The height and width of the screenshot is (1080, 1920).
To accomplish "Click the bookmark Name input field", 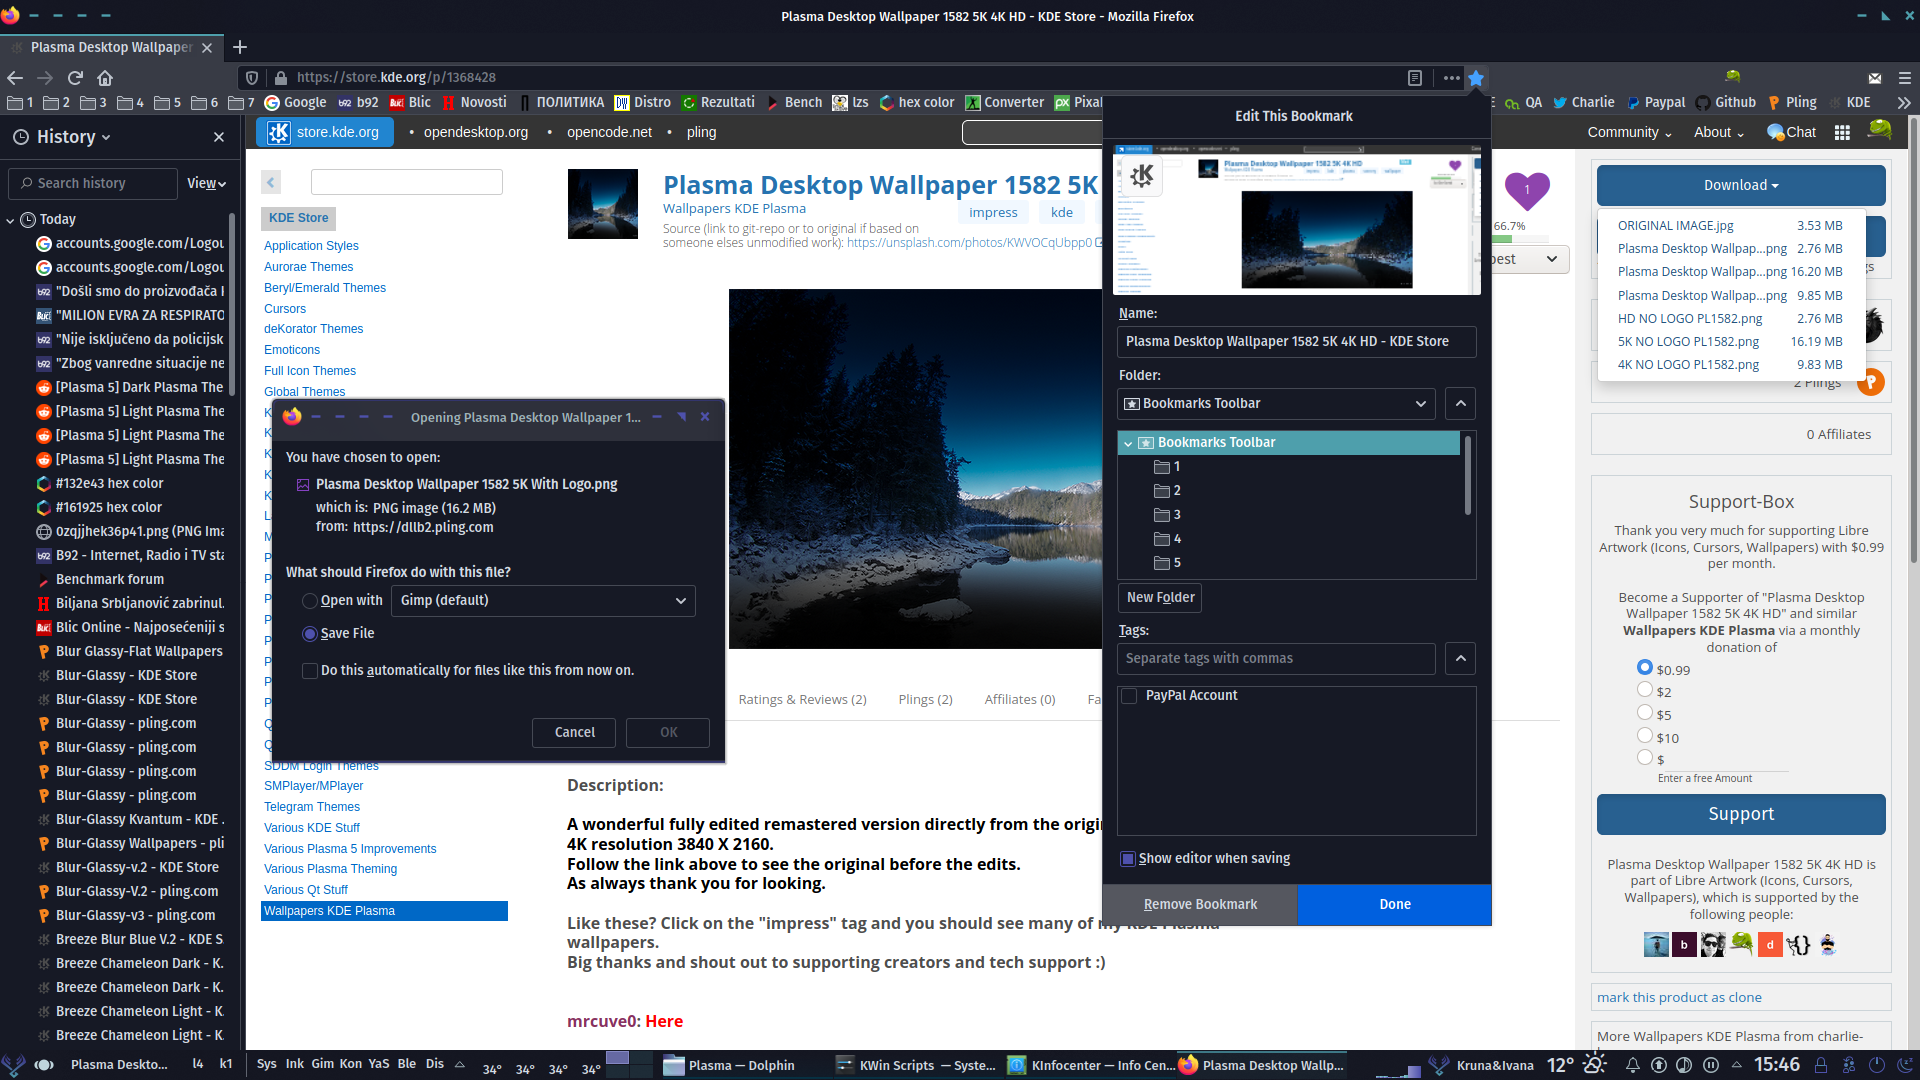I will (x=1296, y=342).
